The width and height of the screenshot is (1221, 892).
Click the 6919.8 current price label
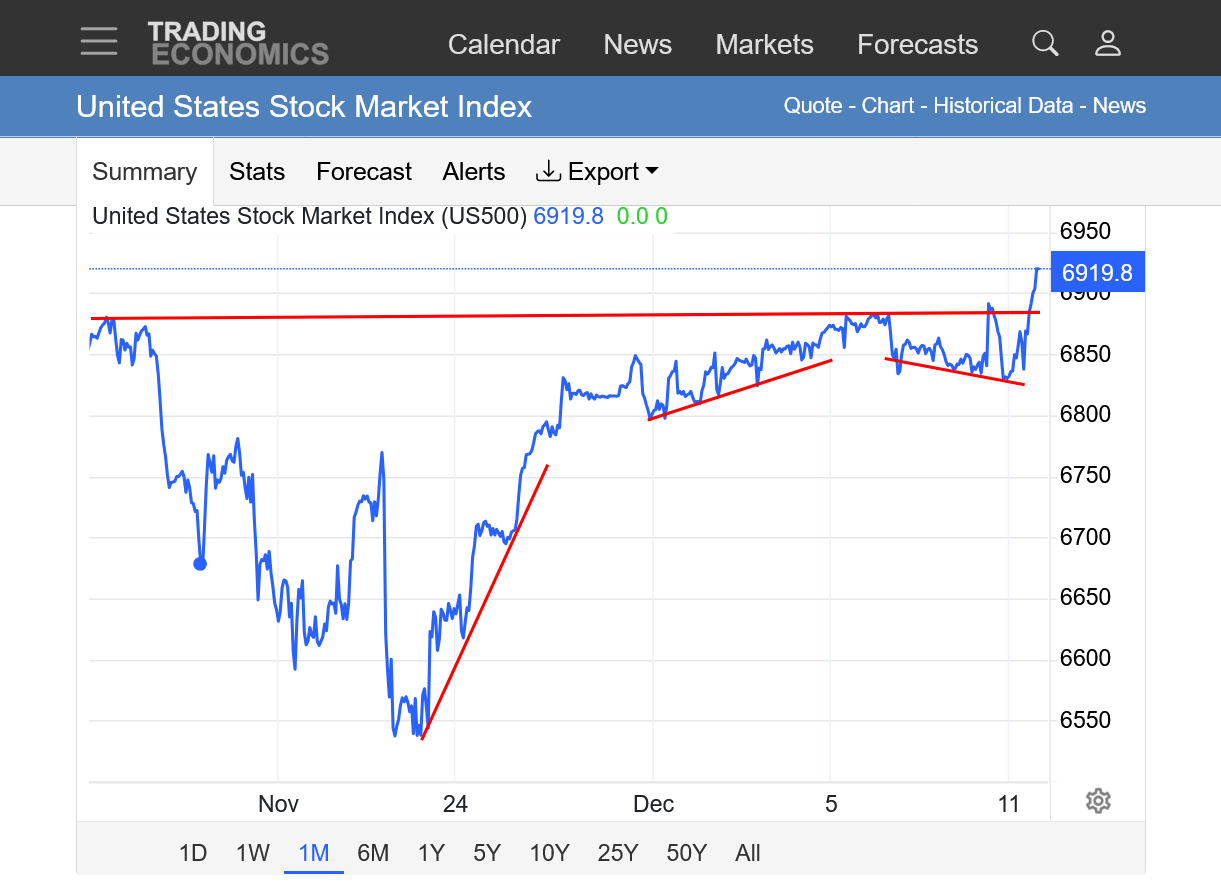pyautogui.click(x=1097, y=272)
